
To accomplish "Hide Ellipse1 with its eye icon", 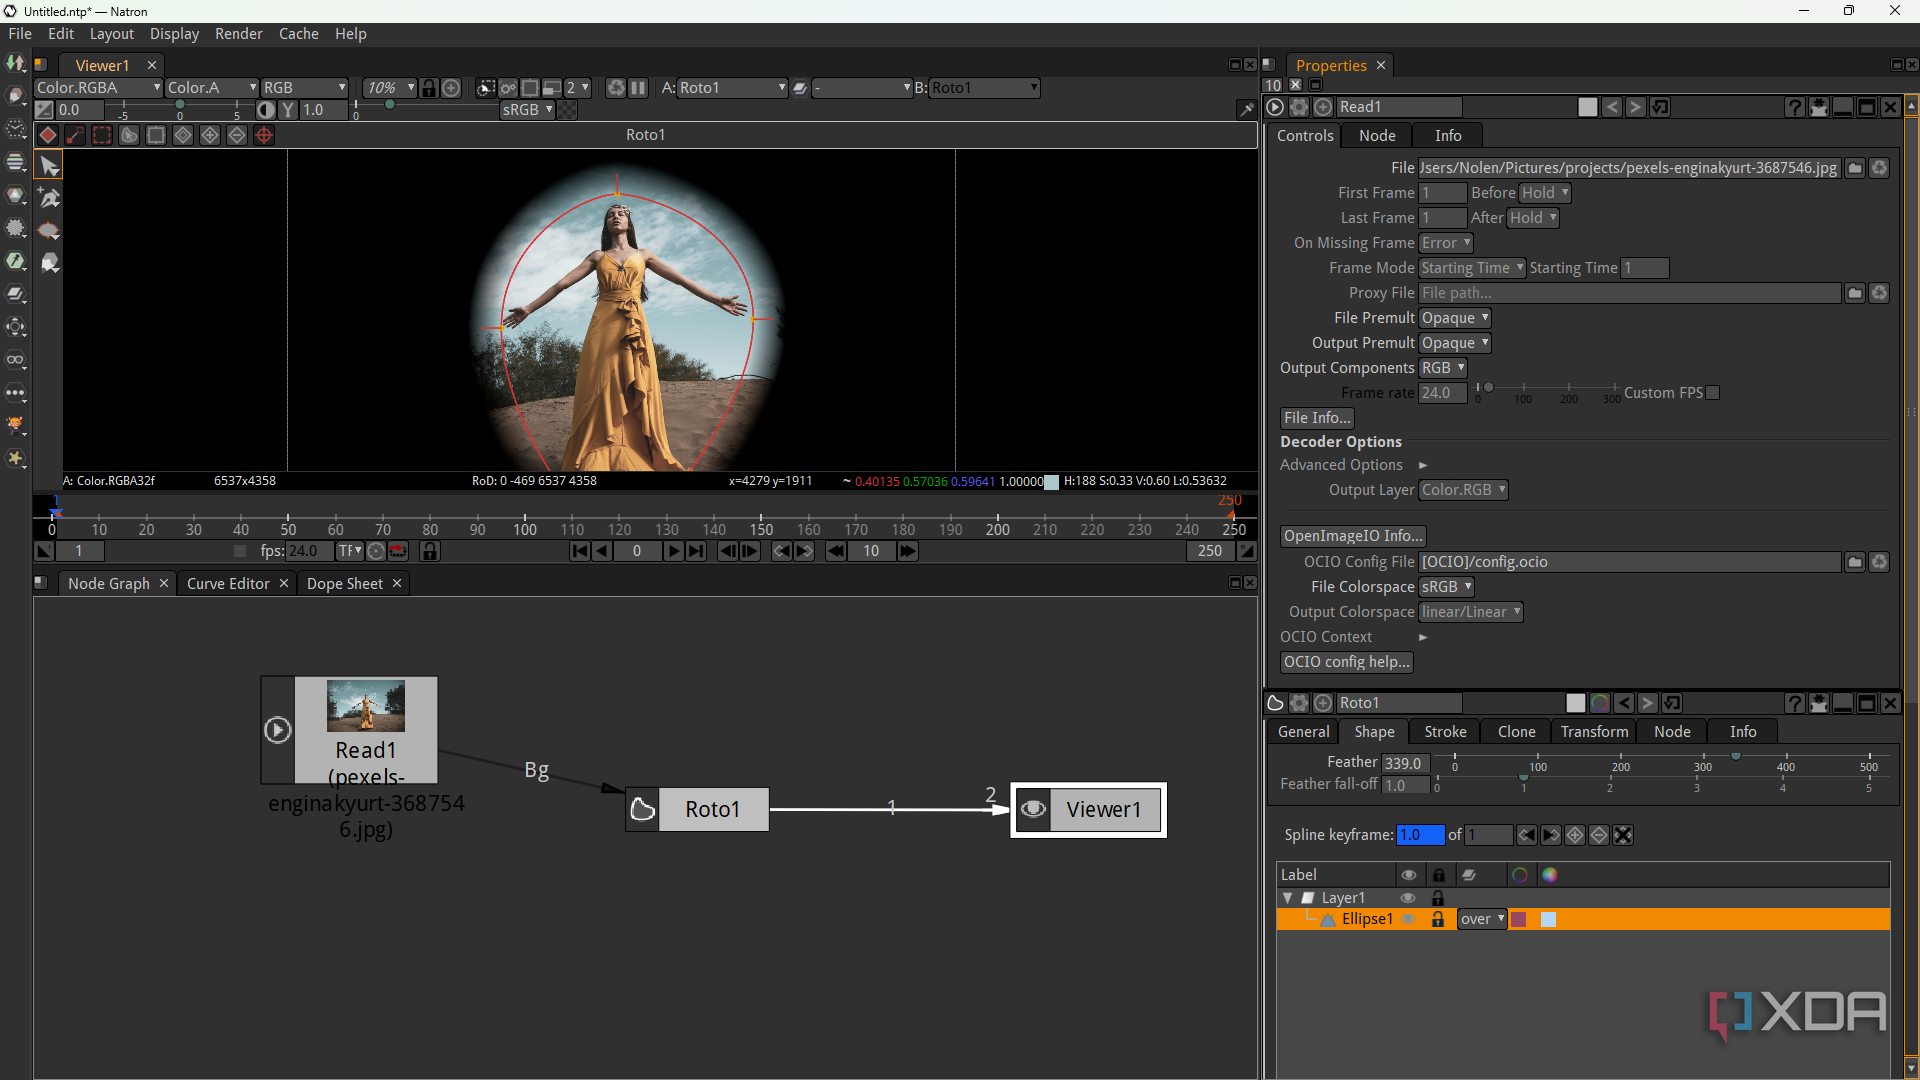I will pyautogui.click(x=1409, y=919).
